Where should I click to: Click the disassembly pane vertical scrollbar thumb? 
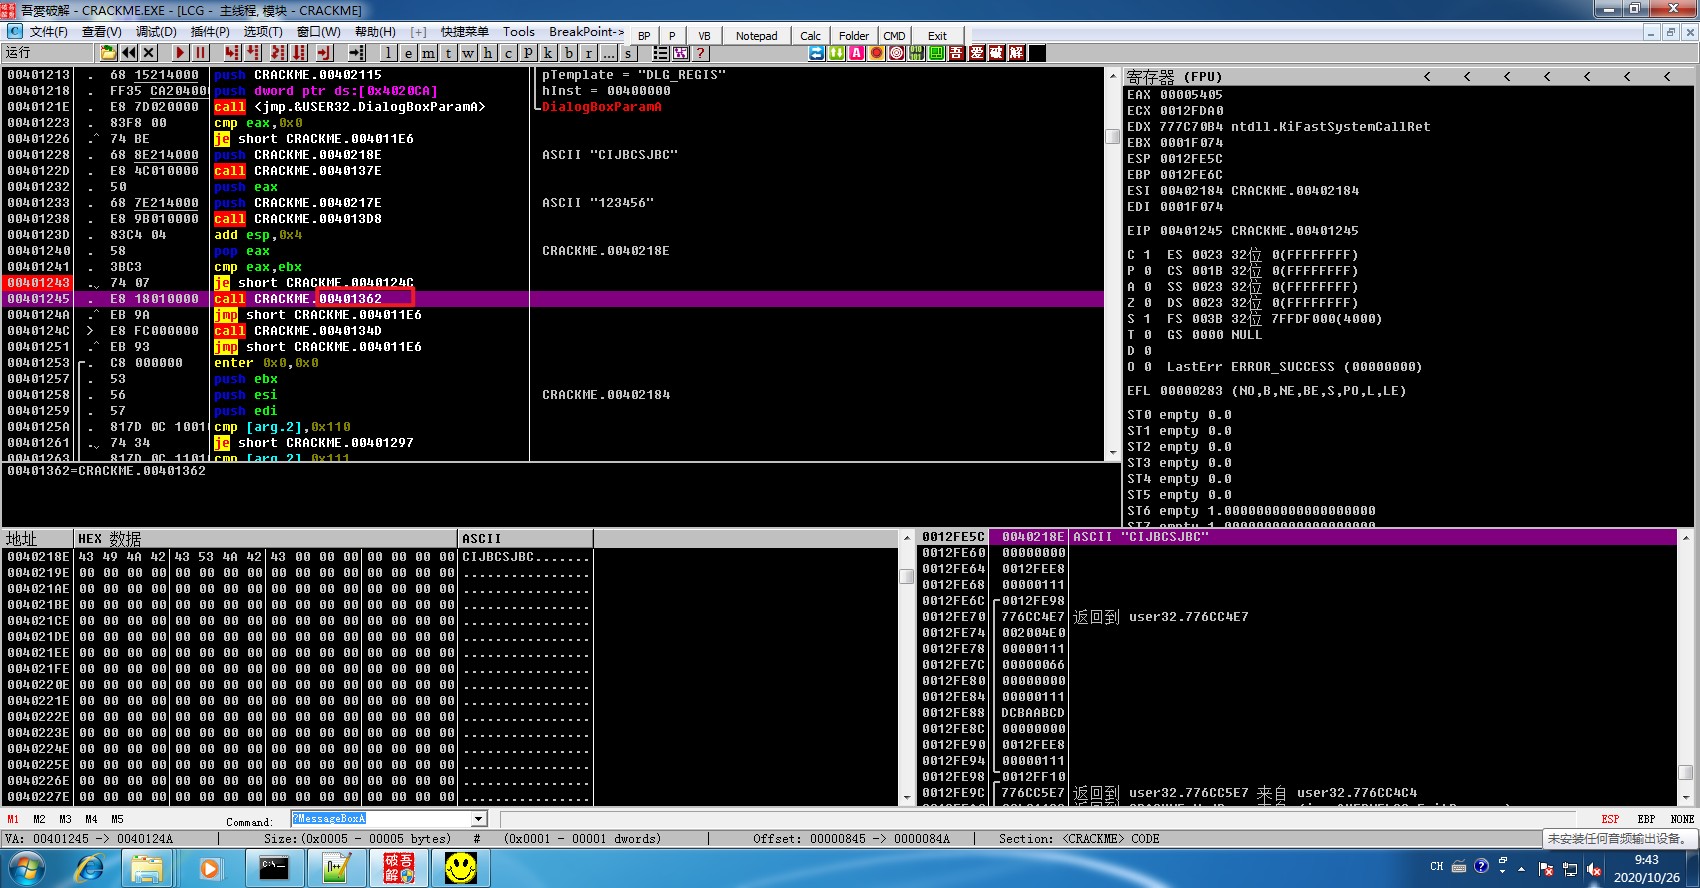click(1112, 136)
